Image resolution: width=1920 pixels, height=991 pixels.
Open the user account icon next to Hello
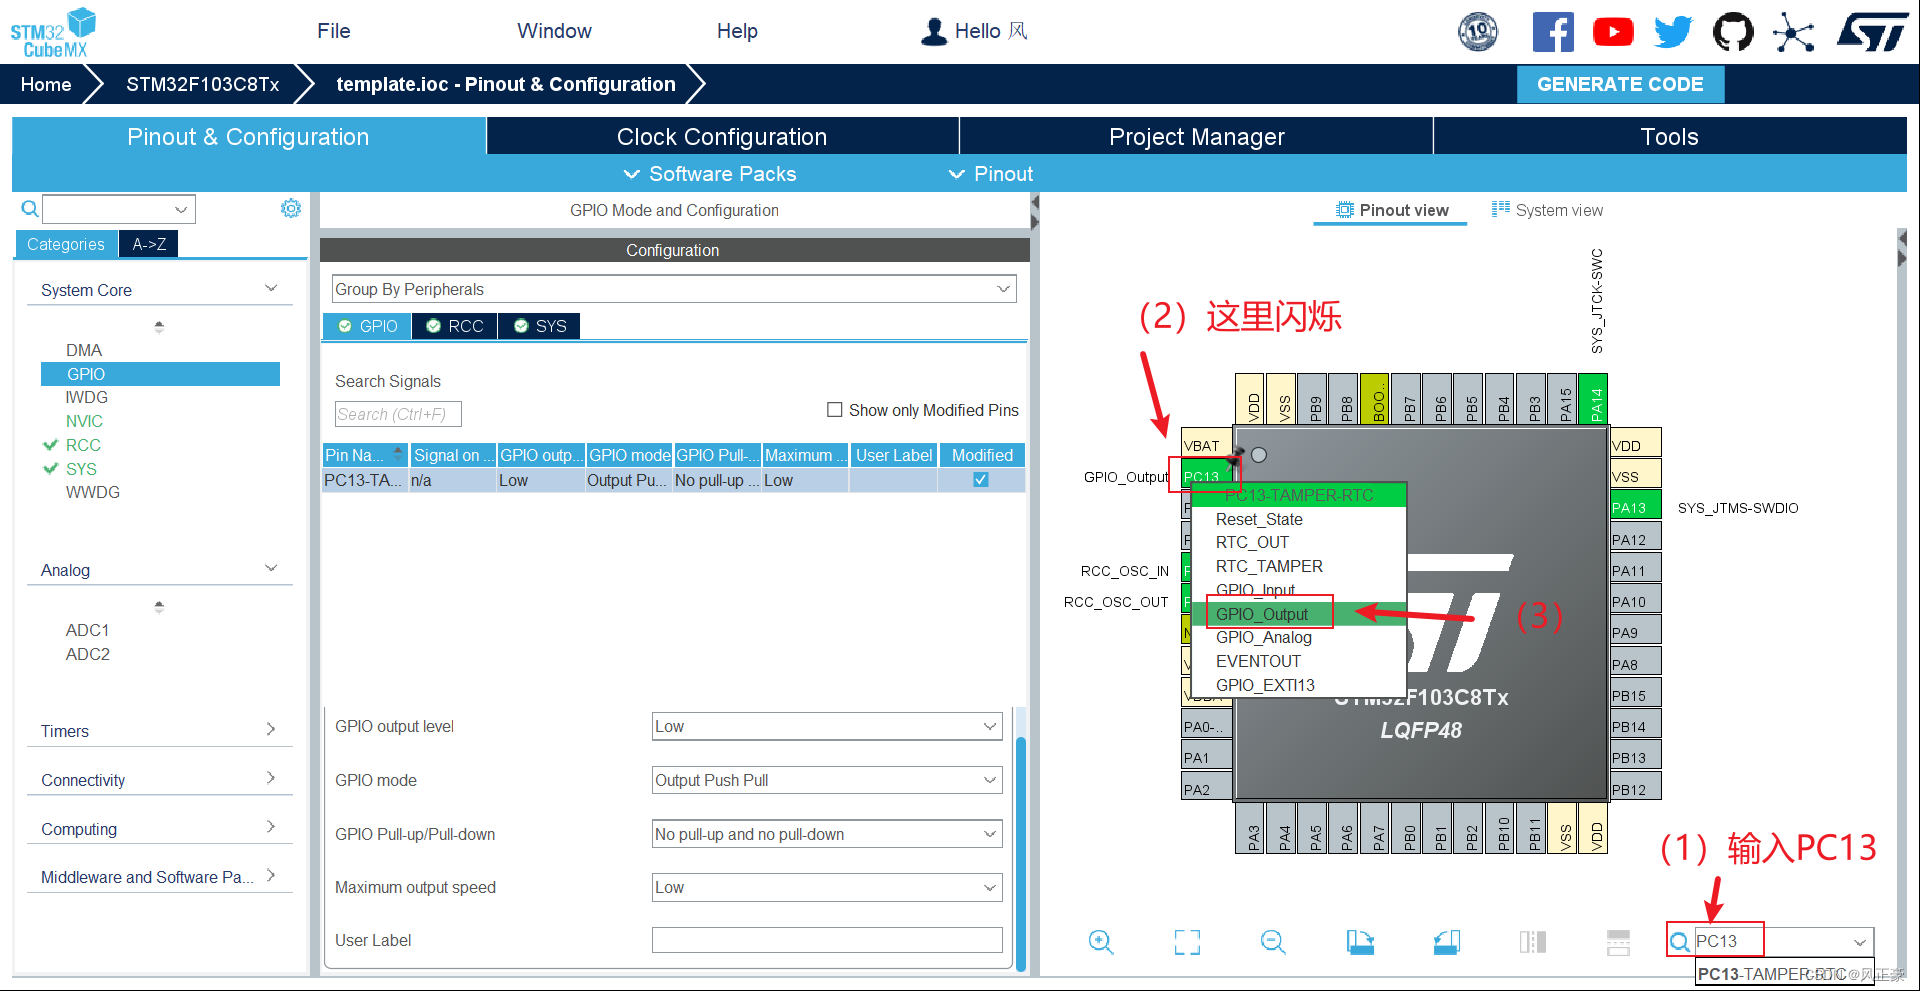[x=934, y=31]
